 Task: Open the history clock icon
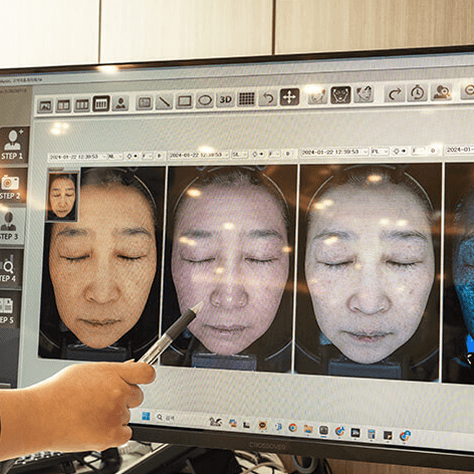click(x=417, y=93)
